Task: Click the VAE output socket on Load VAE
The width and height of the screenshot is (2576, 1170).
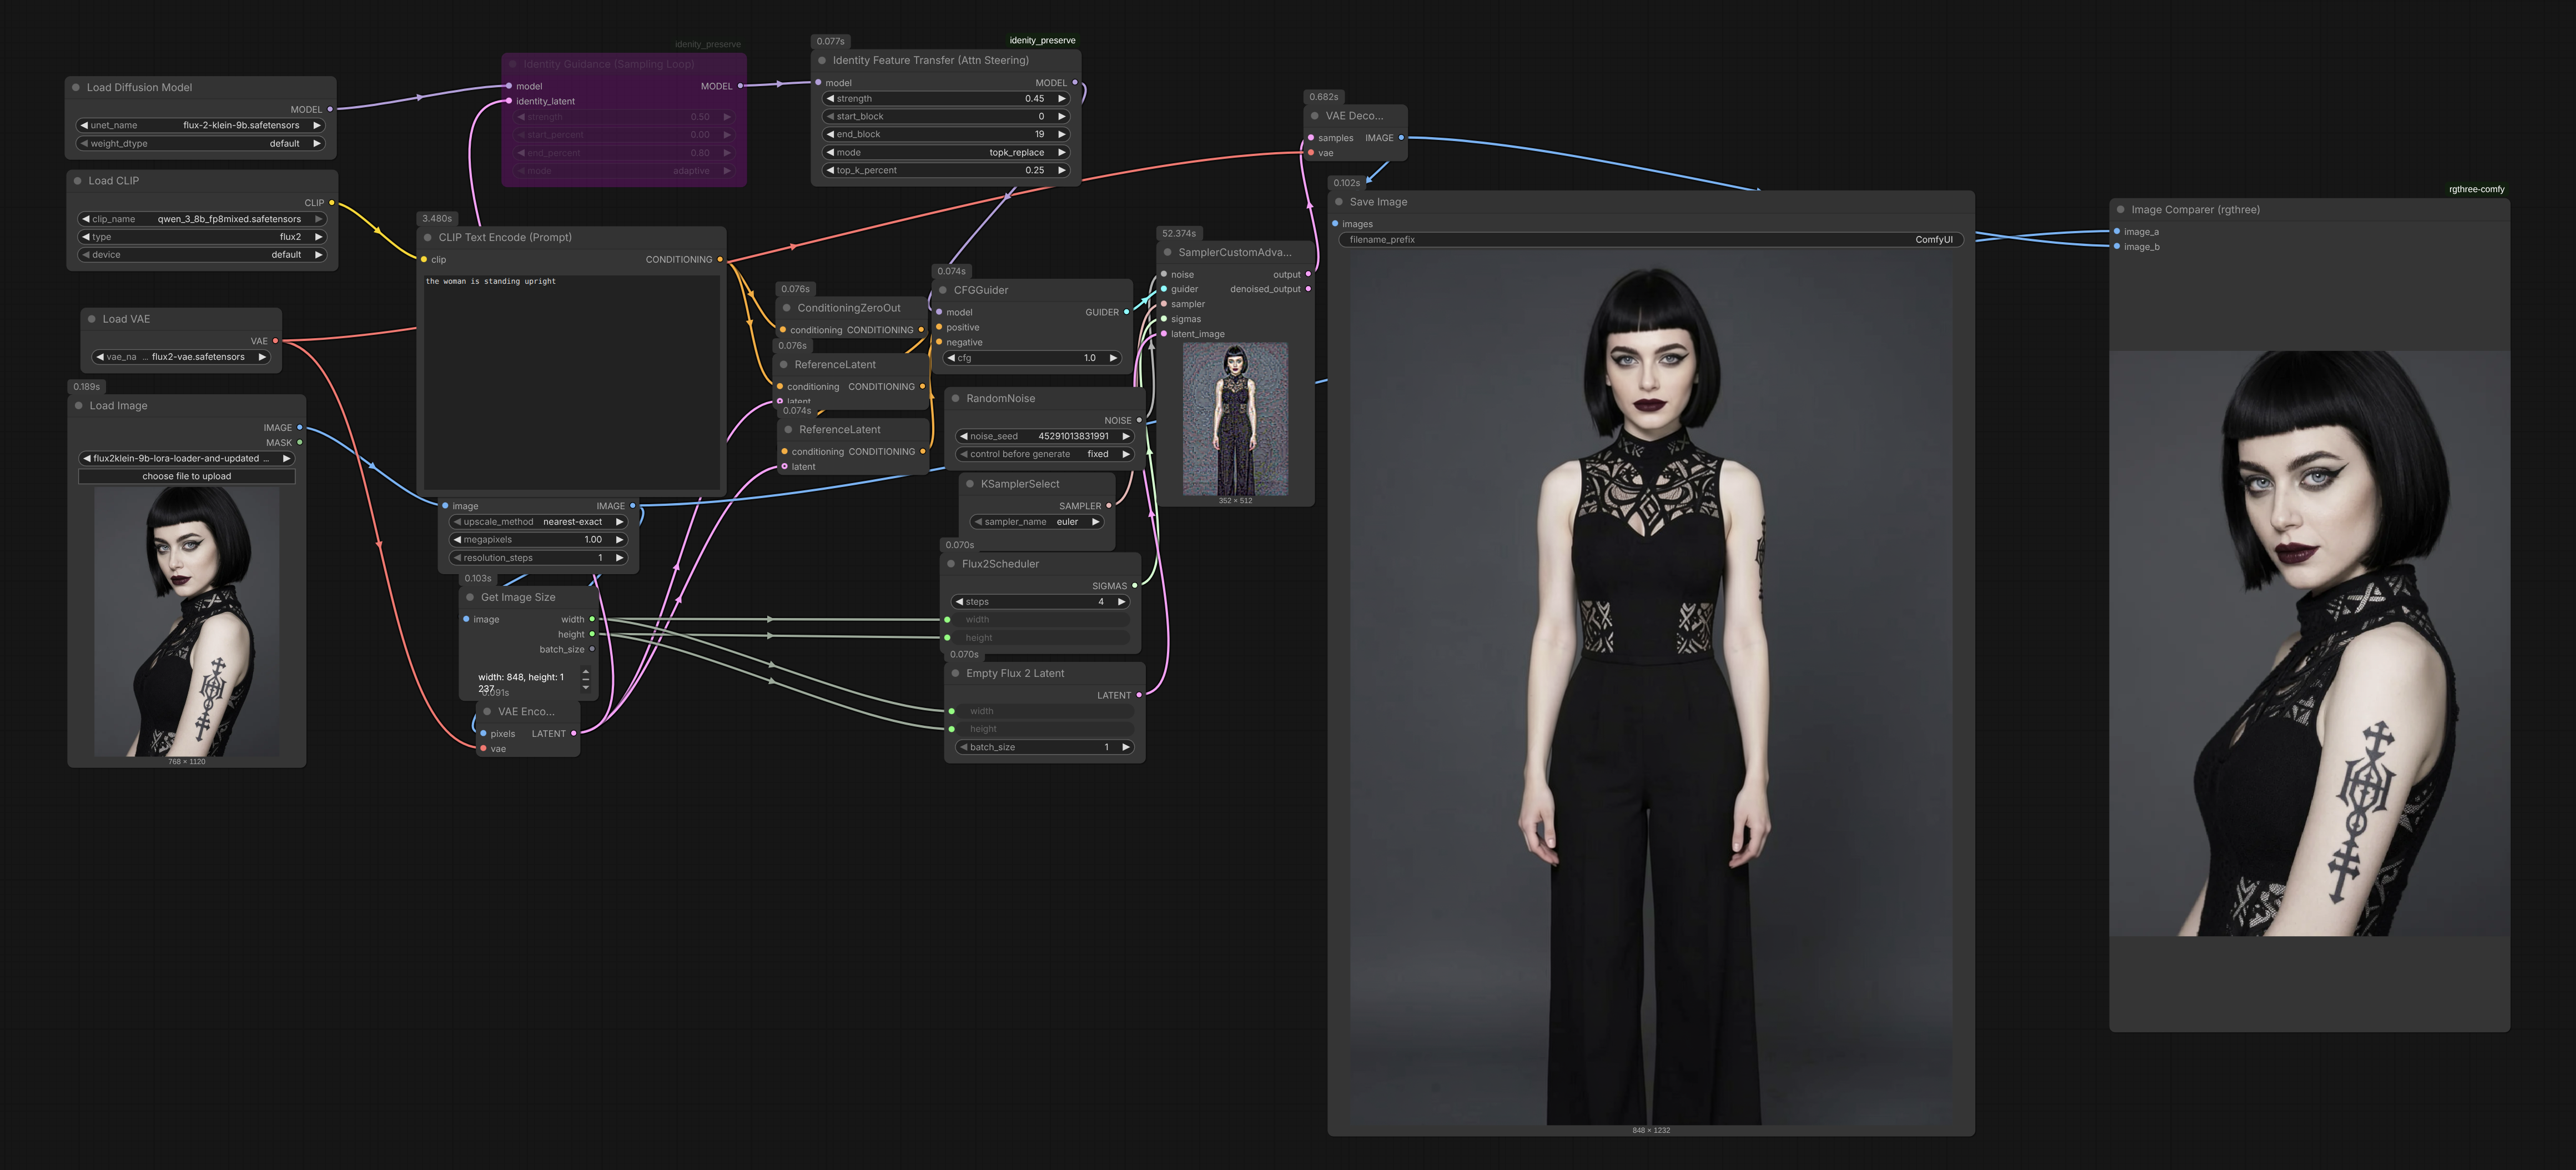Action: [276, 341]
